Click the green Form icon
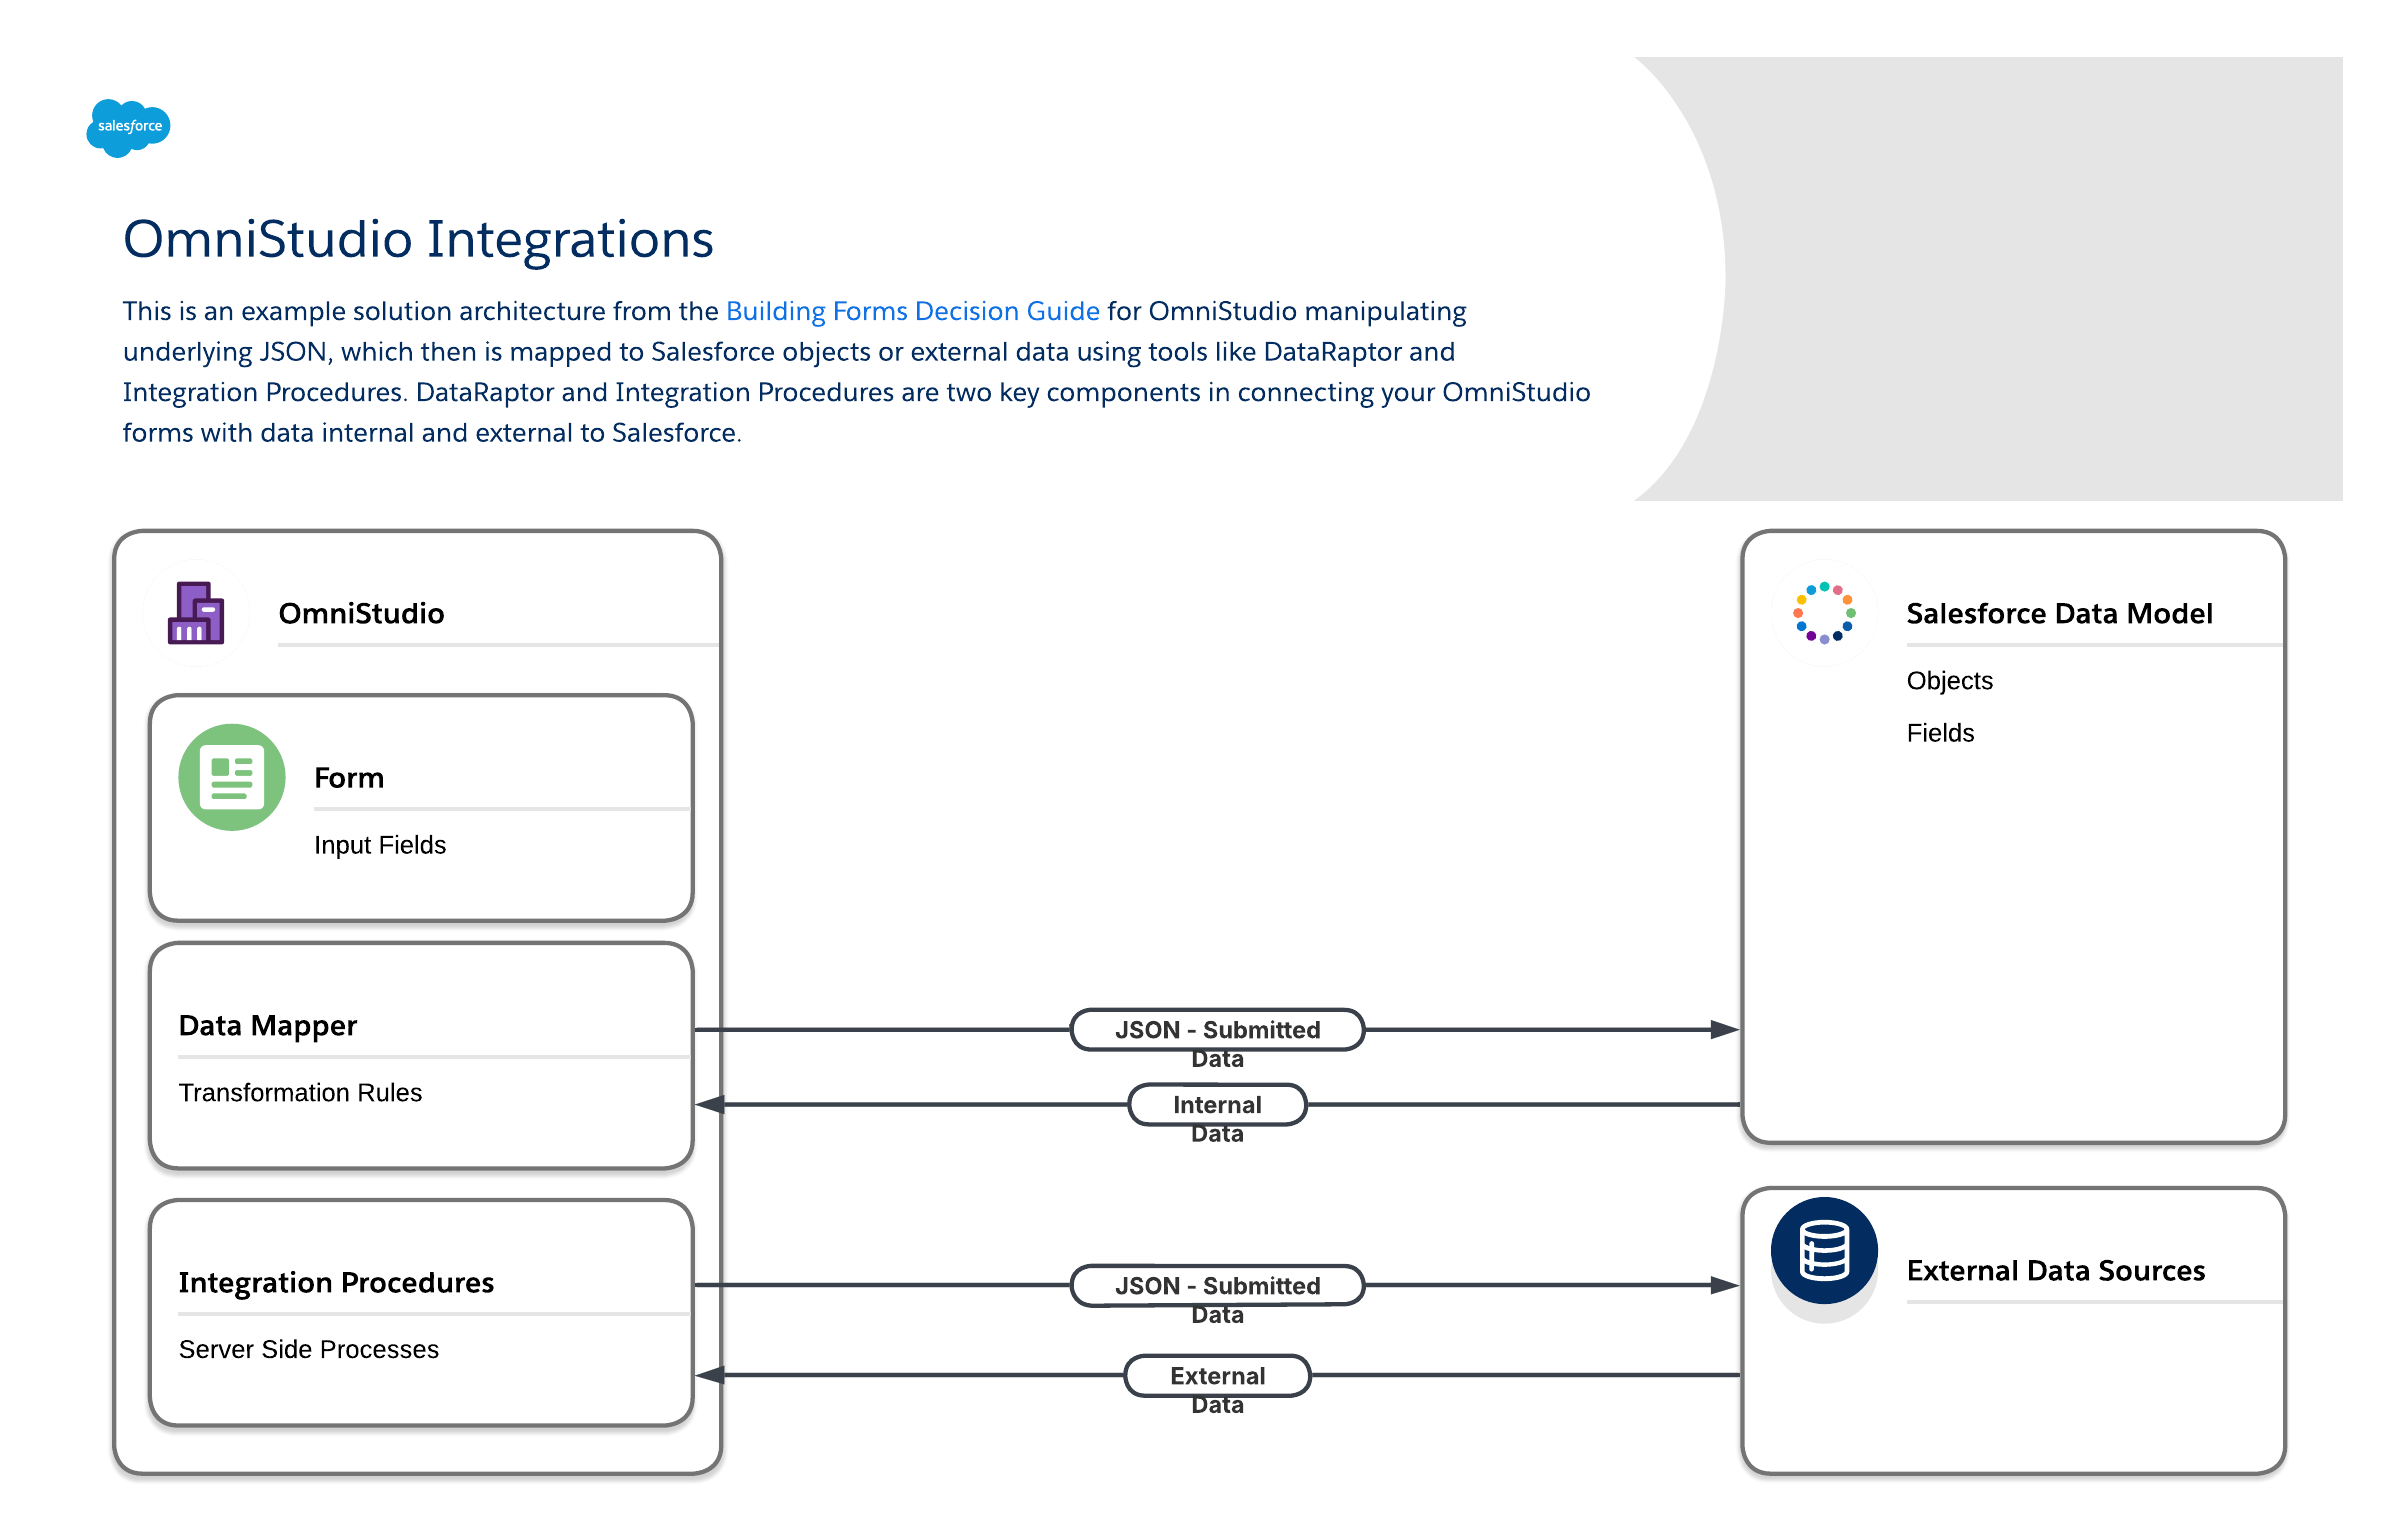Image resolution: width=2400 pixels, height=1531 pixels. (232, 777)
